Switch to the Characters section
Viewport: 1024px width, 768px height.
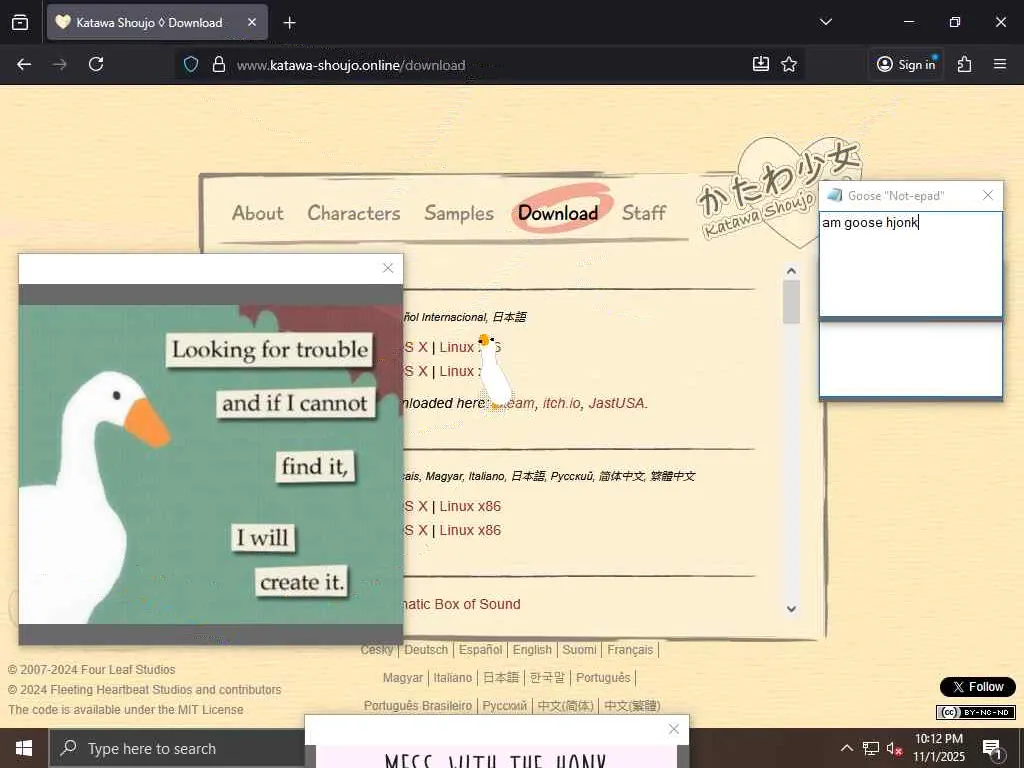[353, 213]
